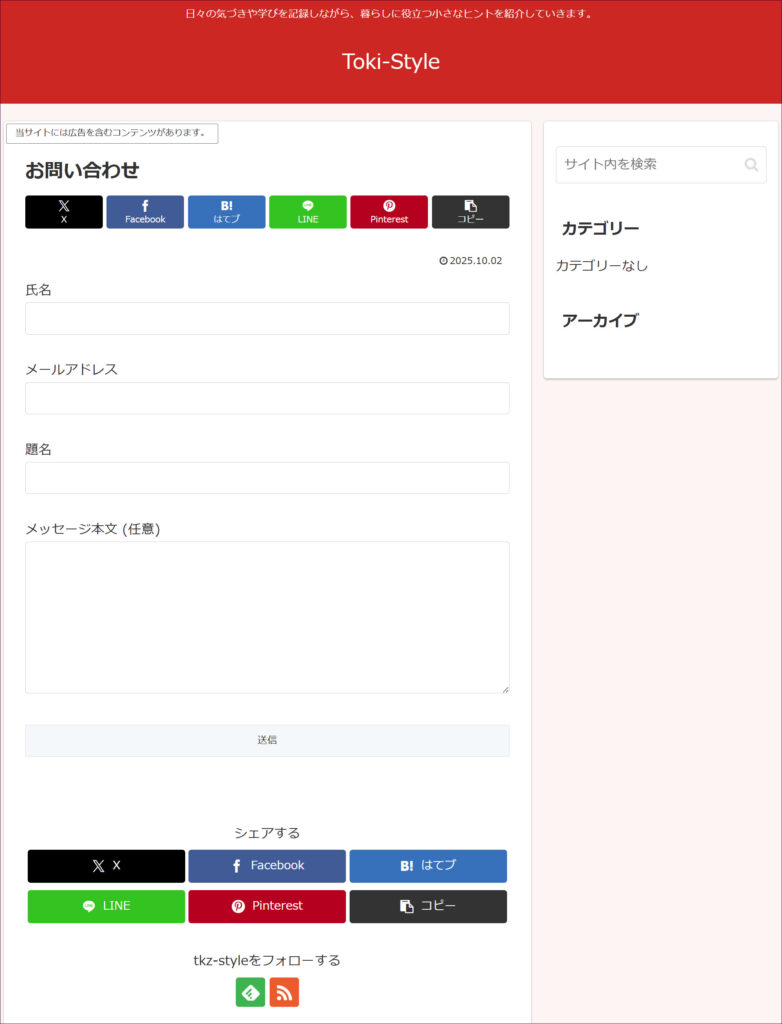
Task: Open the Toki-Style site title link
Action: 391,61
